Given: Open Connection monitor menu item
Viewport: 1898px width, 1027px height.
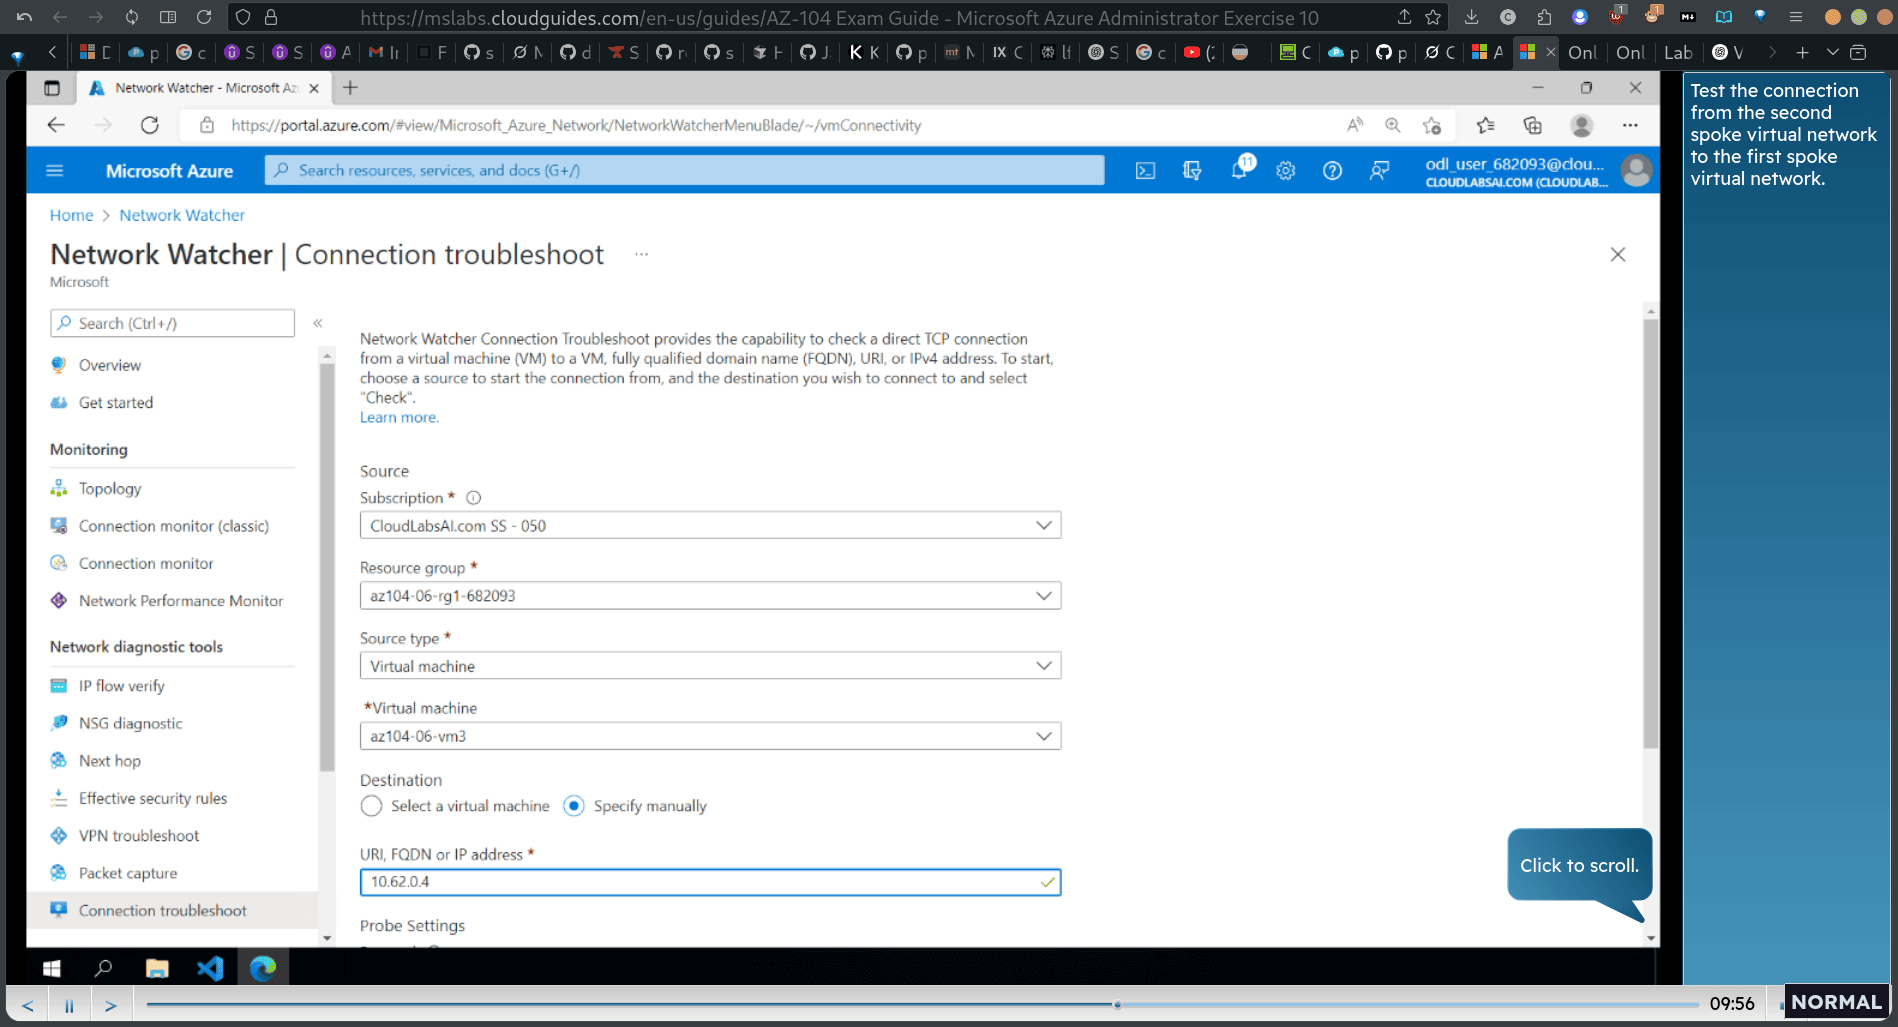Looking at the screenshot, I should coord(146,563).
